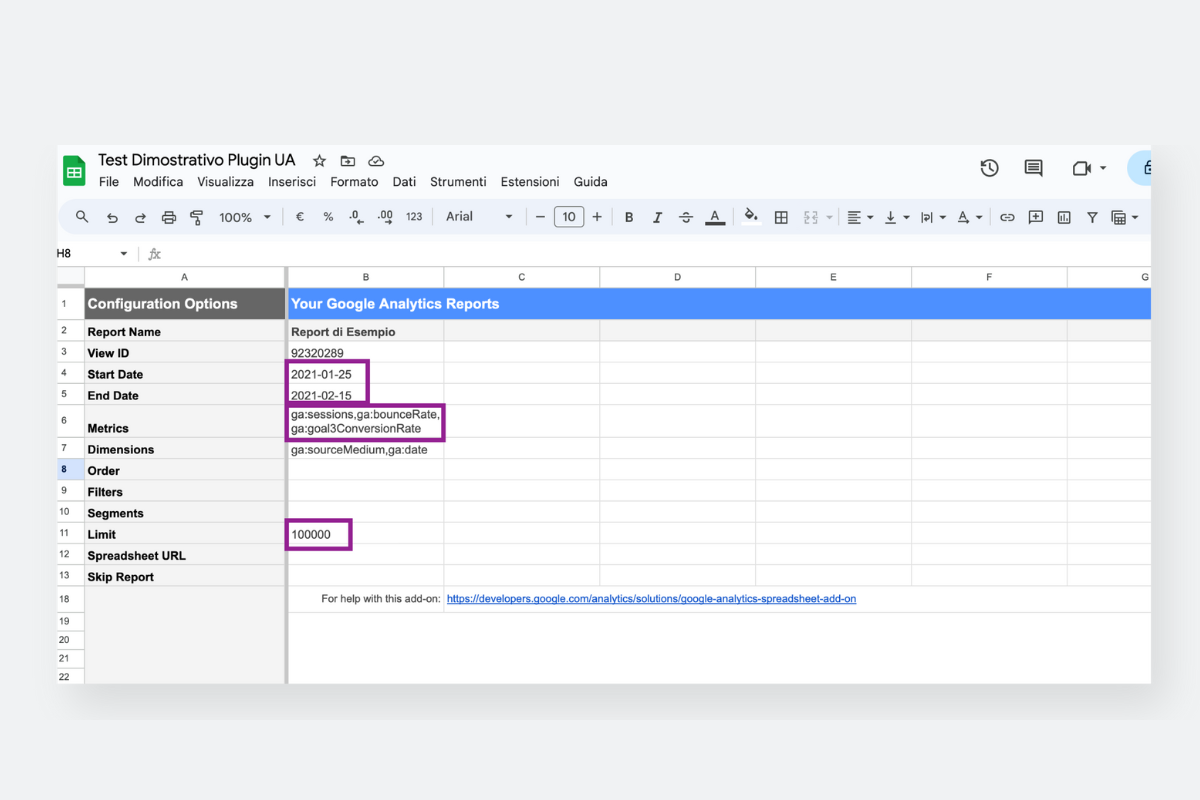Decrease decimal places
This screenshot has width=1200, height=800.
pyautogui.click(x=356, y=217)
